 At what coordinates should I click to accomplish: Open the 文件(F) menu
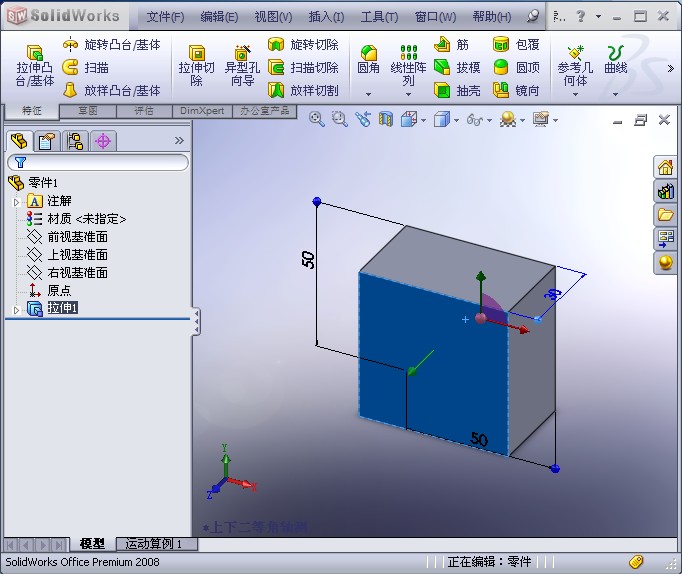tap(165, 17)
